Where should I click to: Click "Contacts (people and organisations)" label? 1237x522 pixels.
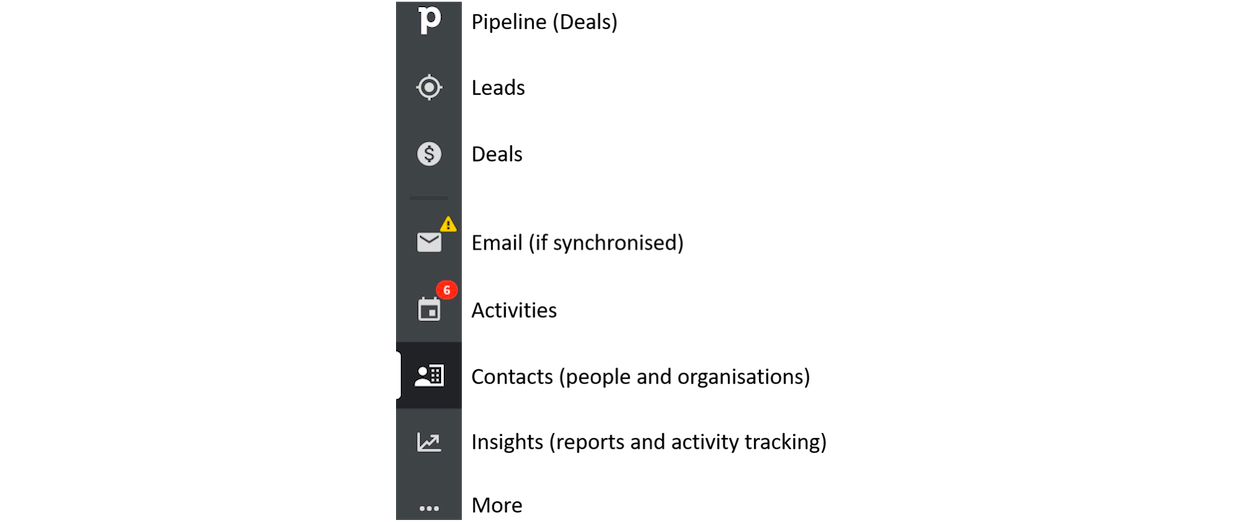640,377
